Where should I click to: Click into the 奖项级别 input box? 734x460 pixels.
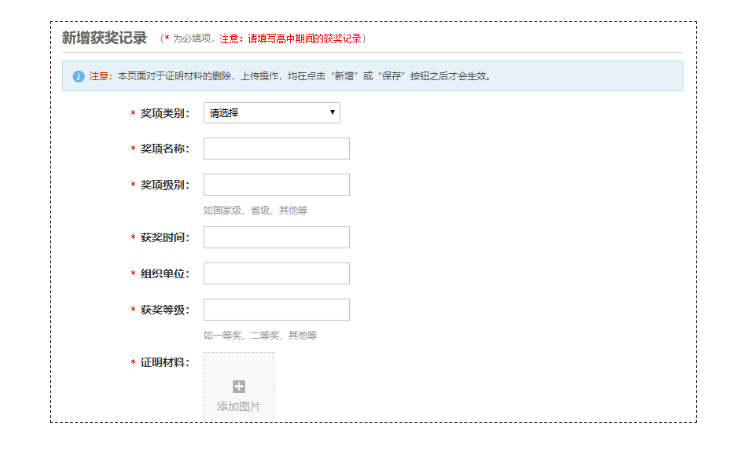(276, 185)
